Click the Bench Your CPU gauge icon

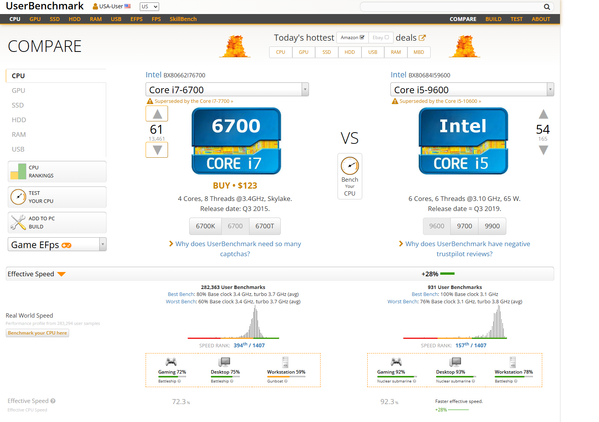(x=350, y=166)
